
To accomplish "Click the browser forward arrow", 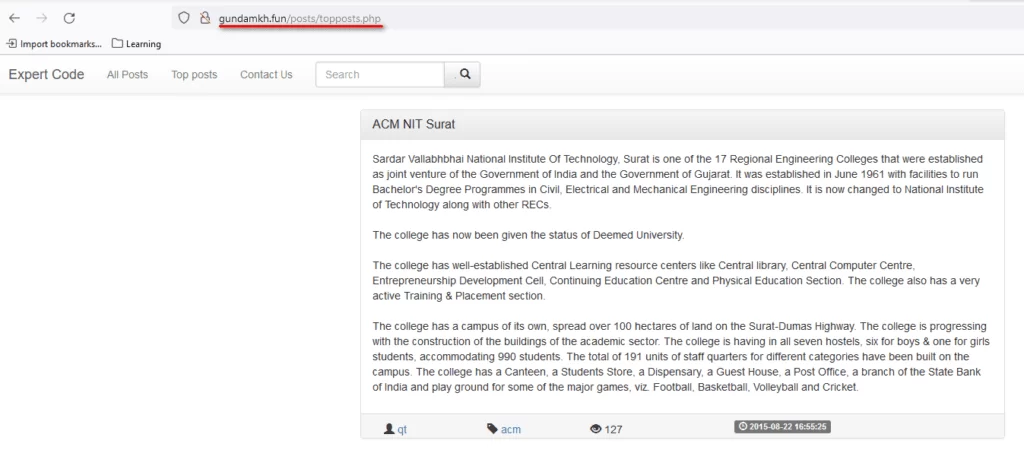I will [x=42, y=18].
